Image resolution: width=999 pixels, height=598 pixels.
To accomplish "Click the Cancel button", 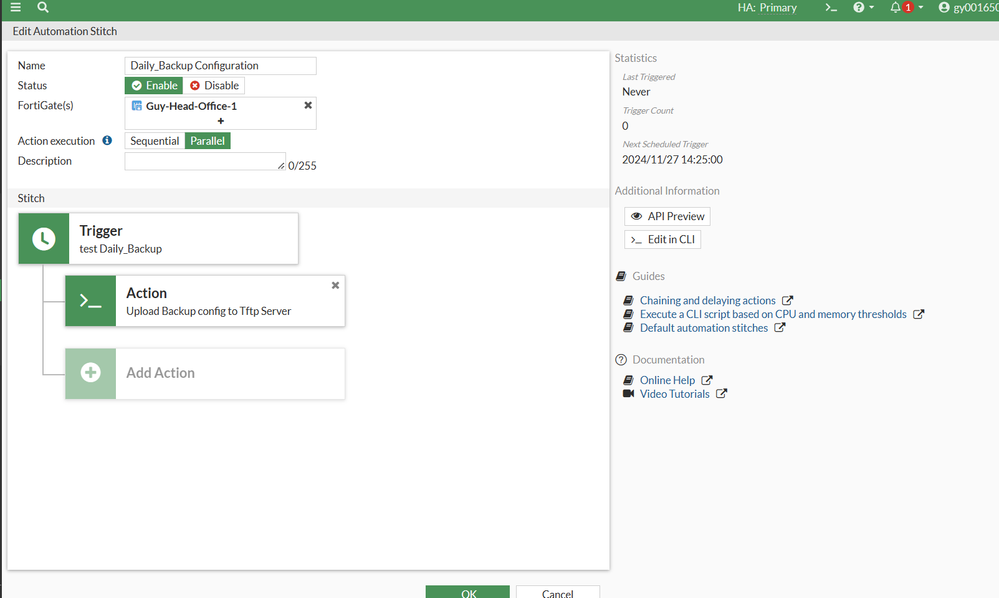I will tap(557, 592).
